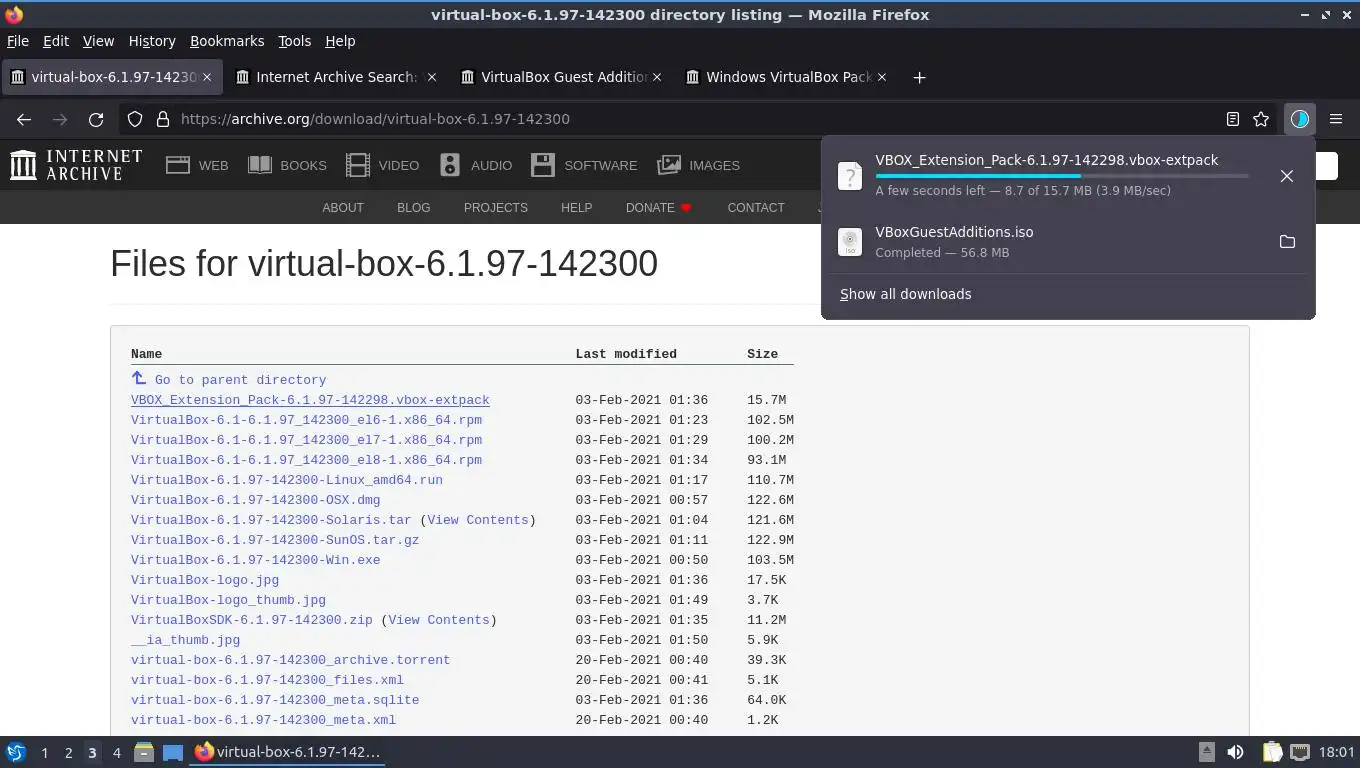
Task: Open the VIDEO section icon
Action: point(357,165)
